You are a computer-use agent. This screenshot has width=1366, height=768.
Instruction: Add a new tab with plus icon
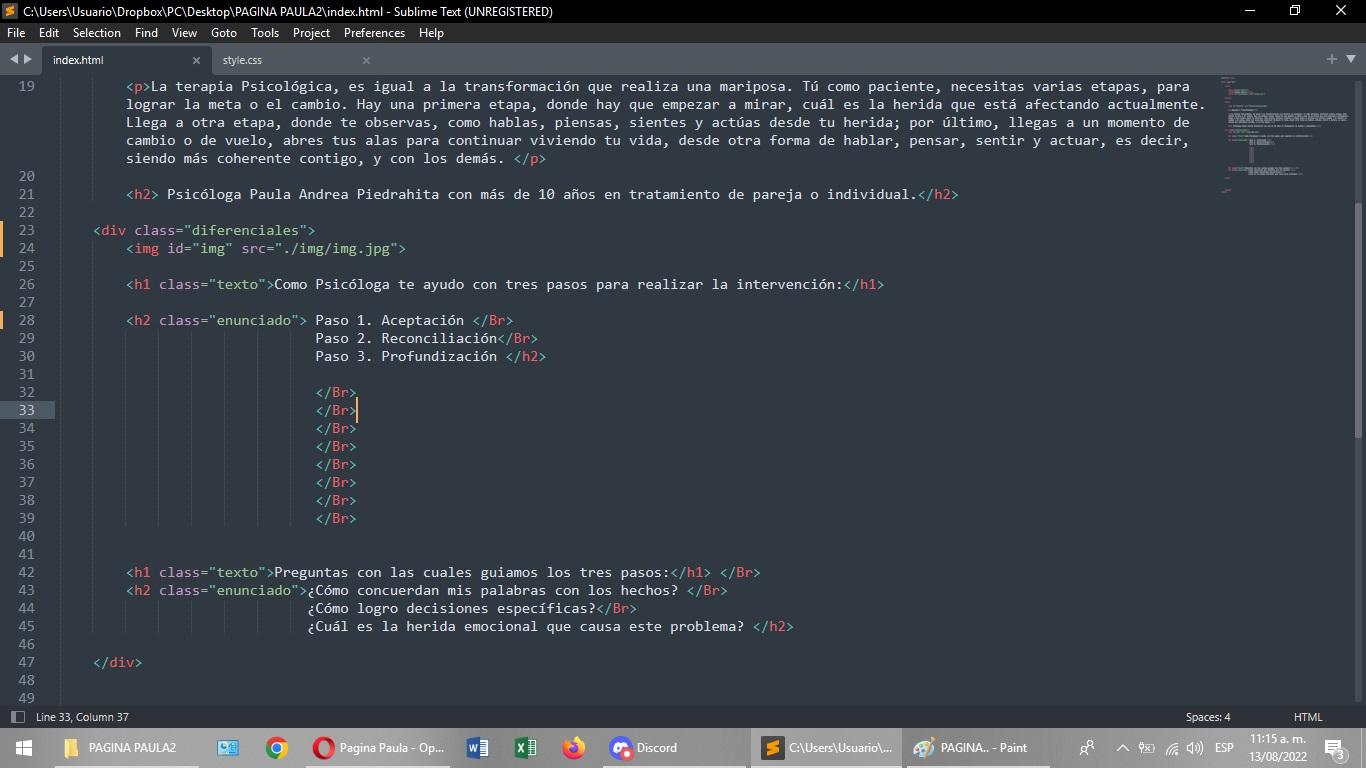(x=1332, y=59)
